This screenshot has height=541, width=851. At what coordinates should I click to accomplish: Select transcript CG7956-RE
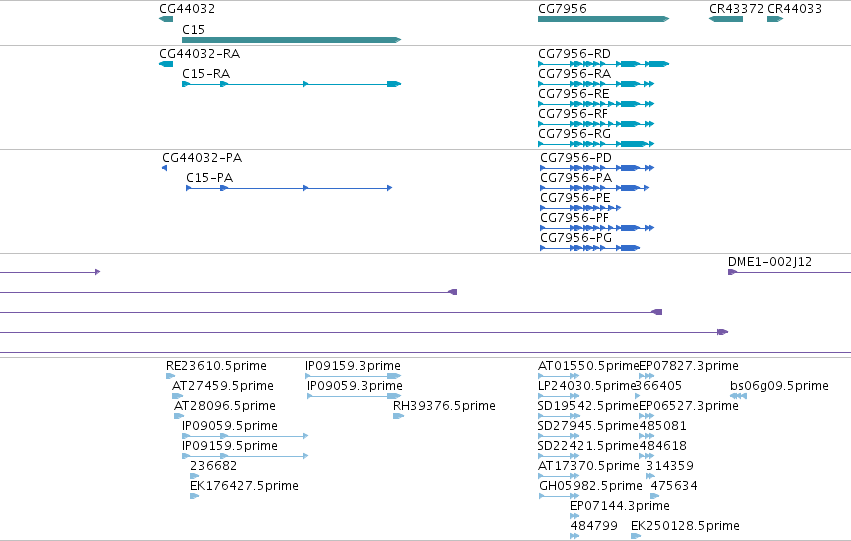click(x=596, y=104)
